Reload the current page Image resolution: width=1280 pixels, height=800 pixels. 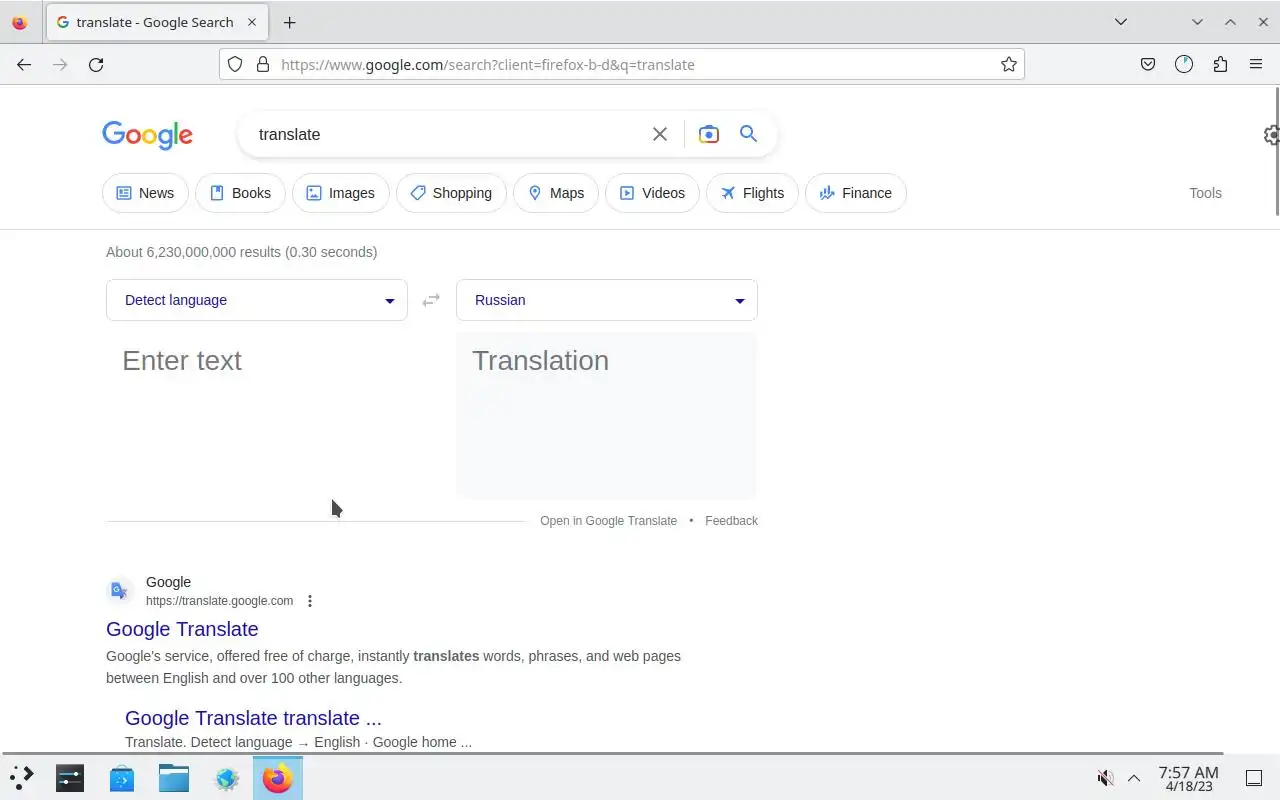(96, 64)
